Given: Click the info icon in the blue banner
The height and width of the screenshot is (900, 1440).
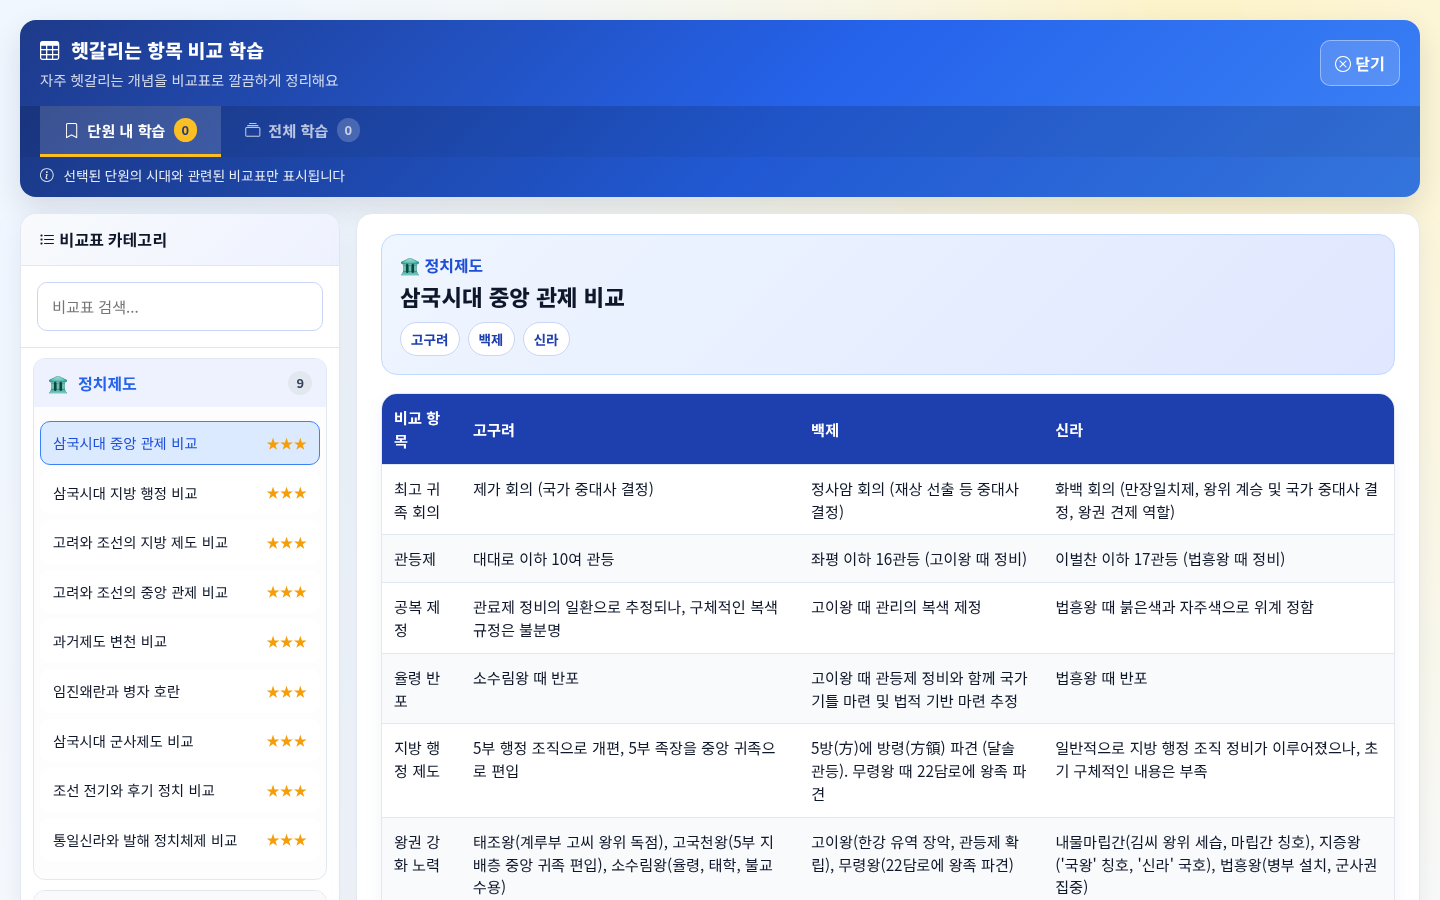Looking at the screenshot, I should 46,175.
